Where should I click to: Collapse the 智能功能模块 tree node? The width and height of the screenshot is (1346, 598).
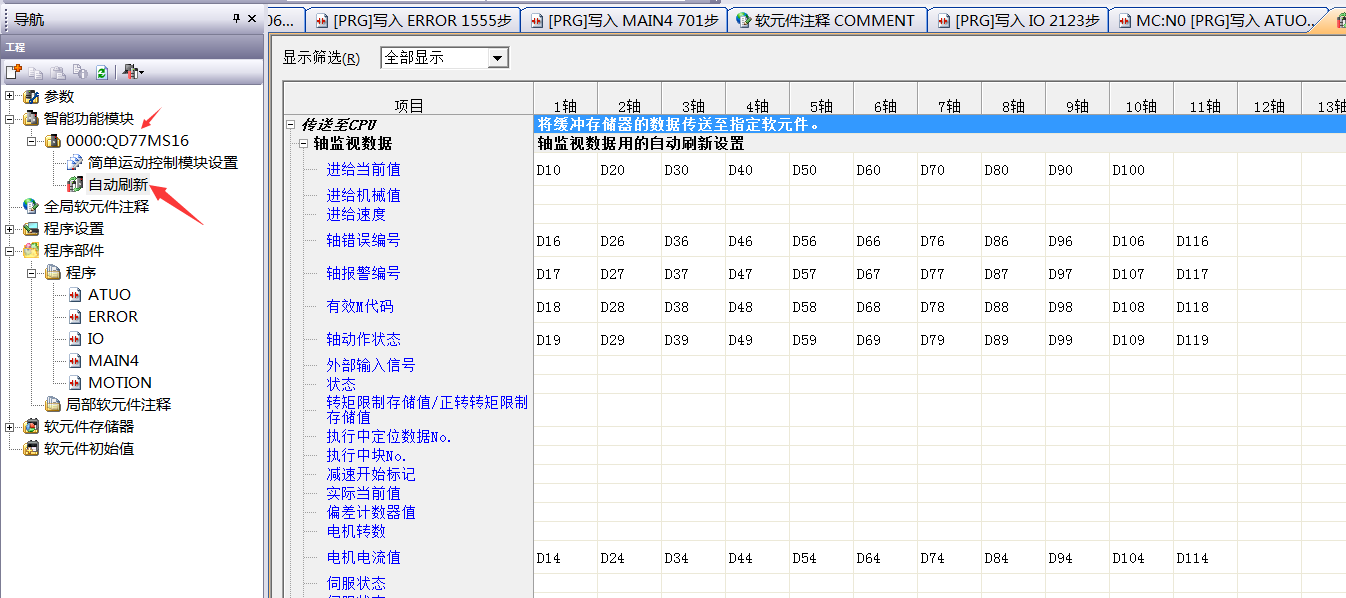10,118
